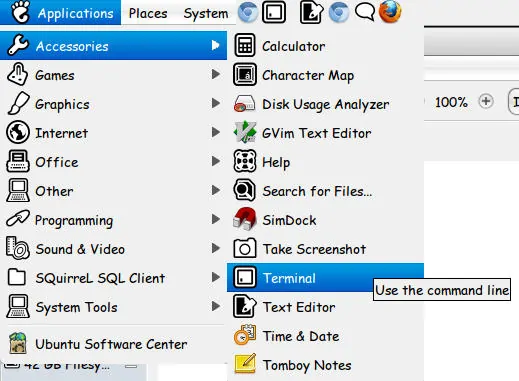Click the SimDock magnet icon
Viewport: 519px width, 381px height.
tap(245, 219)
